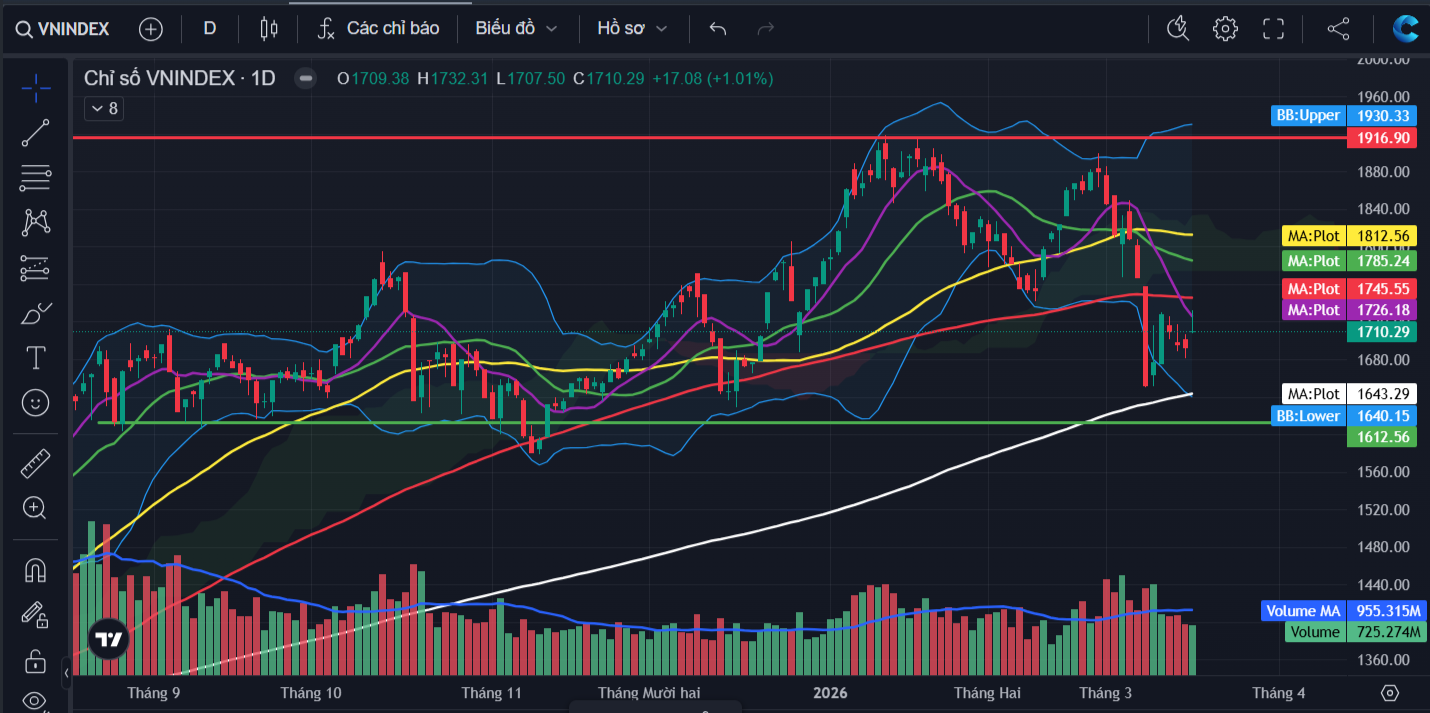
Task: Select the brush drawing tool
Action: click(x=36, y=313)
